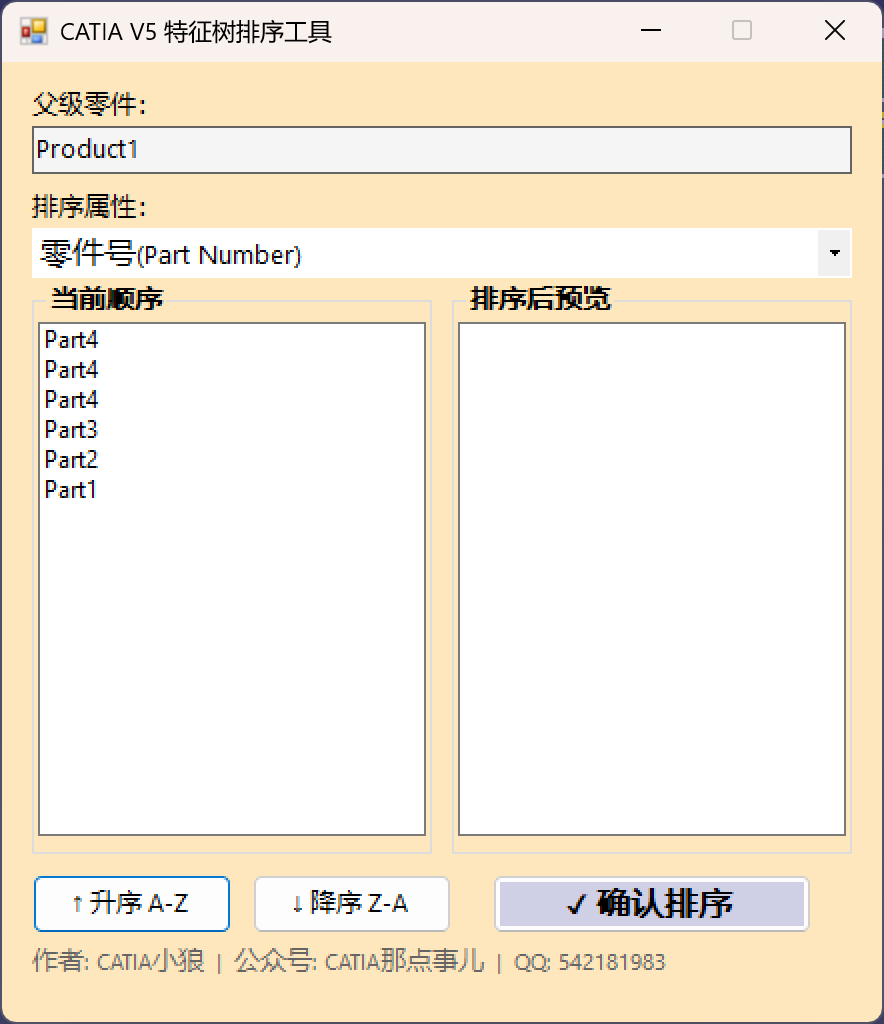884x1024 pixels.
Task: Confirm sorting with 确认排序 button
Action: click(652, 904)
